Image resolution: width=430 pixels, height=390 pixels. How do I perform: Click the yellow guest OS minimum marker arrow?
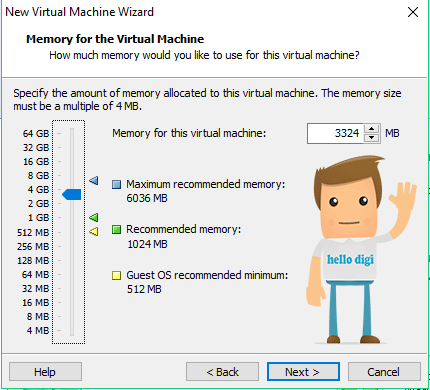[94, 231]
